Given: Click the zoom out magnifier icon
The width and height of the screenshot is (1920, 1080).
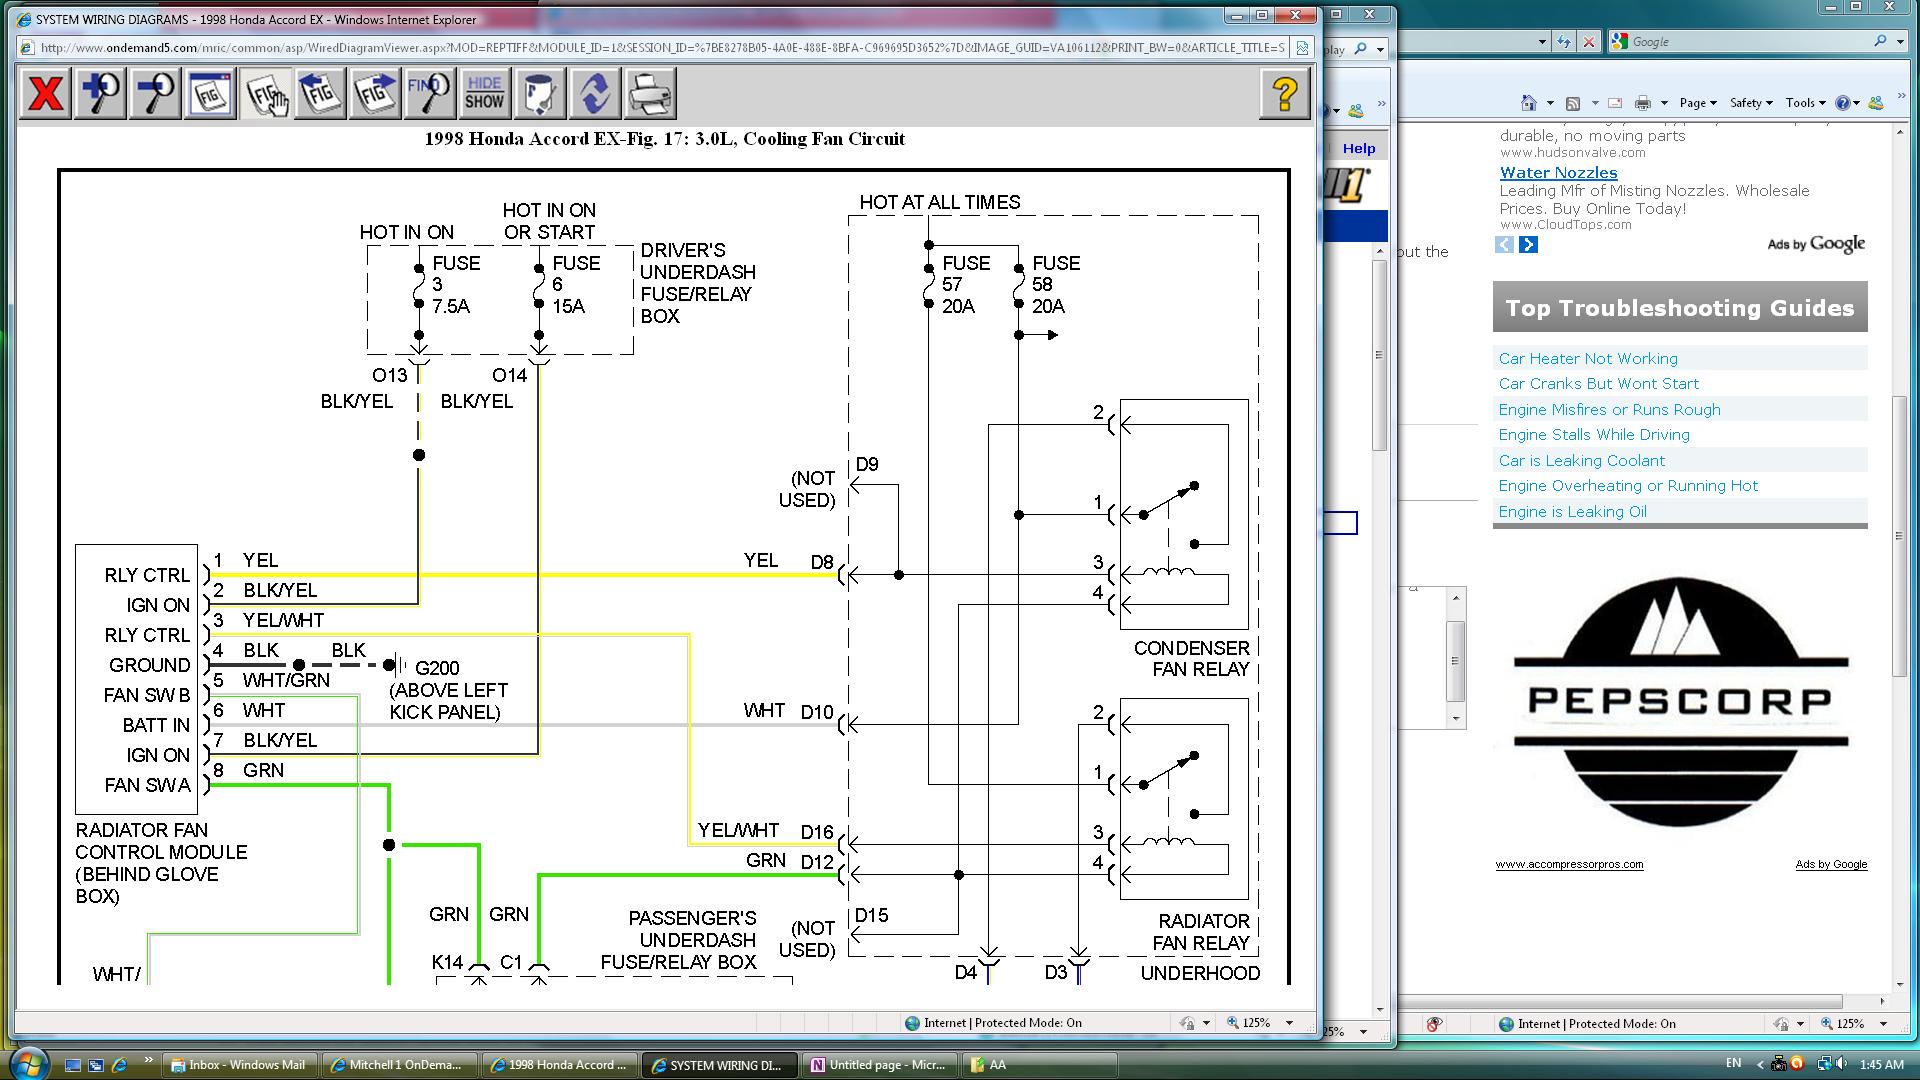Looking at the screenshot, I should [x=155, y=94].
